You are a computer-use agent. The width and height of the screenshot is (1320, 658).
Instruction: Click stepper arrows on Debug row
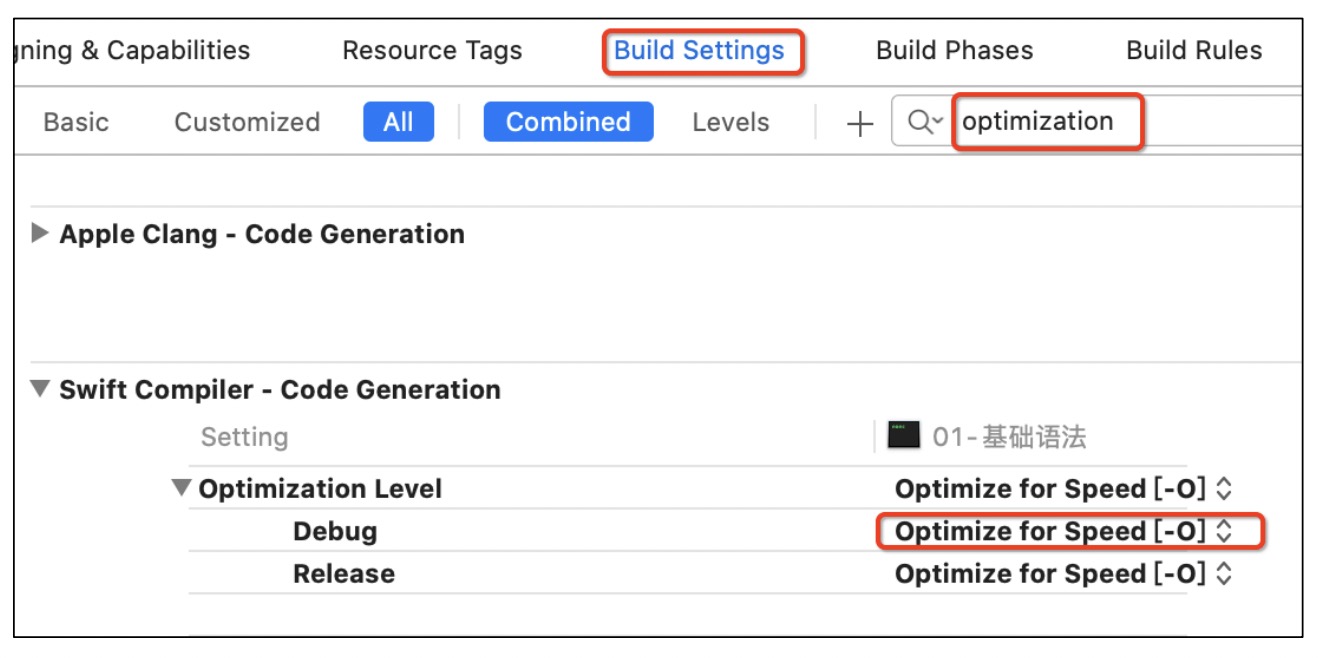coord(1224,532)
